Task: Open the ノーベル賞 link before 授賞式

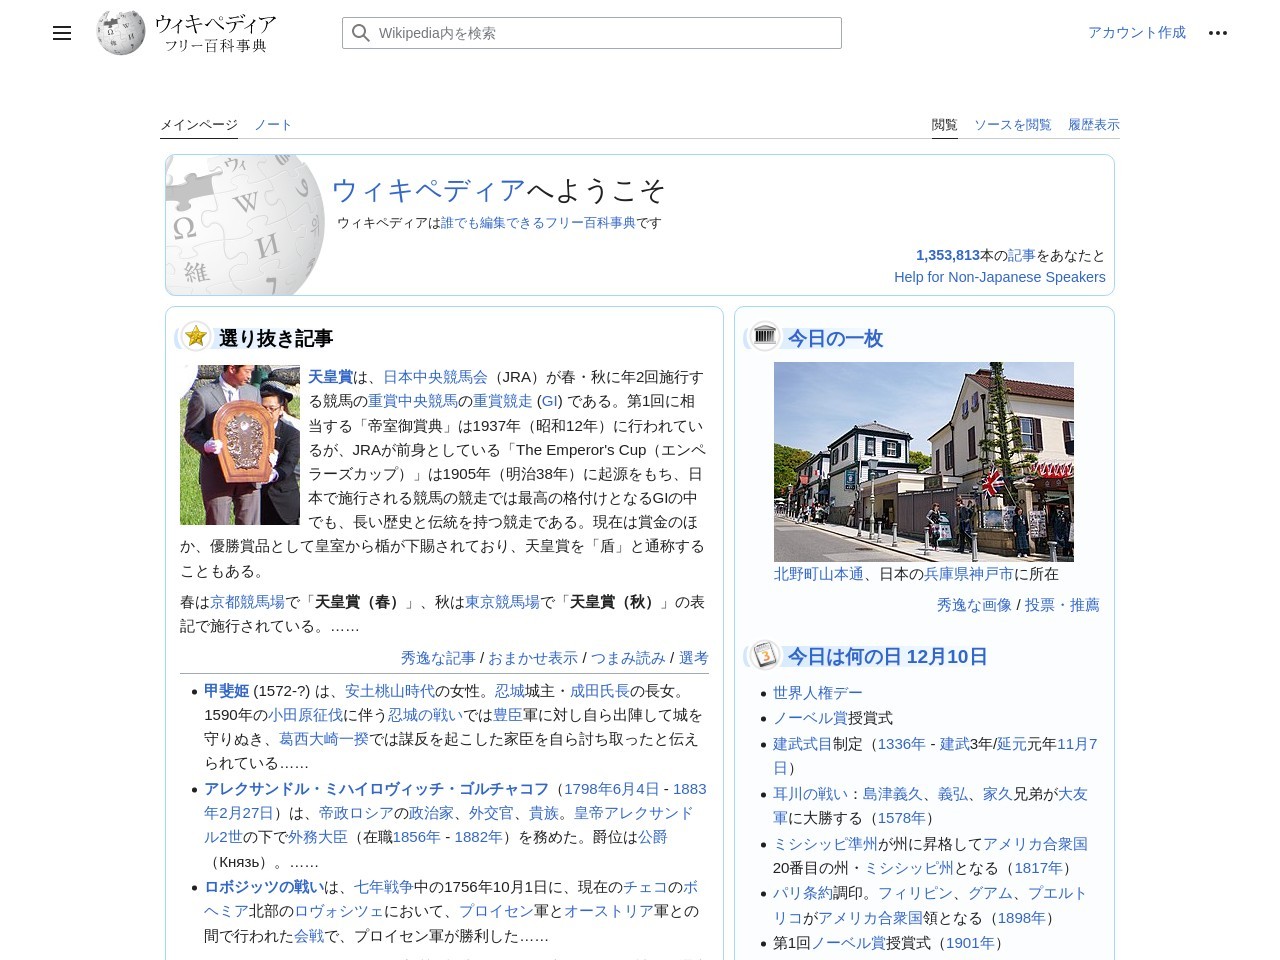Action: pyautogui.click(x=810, y=718)
